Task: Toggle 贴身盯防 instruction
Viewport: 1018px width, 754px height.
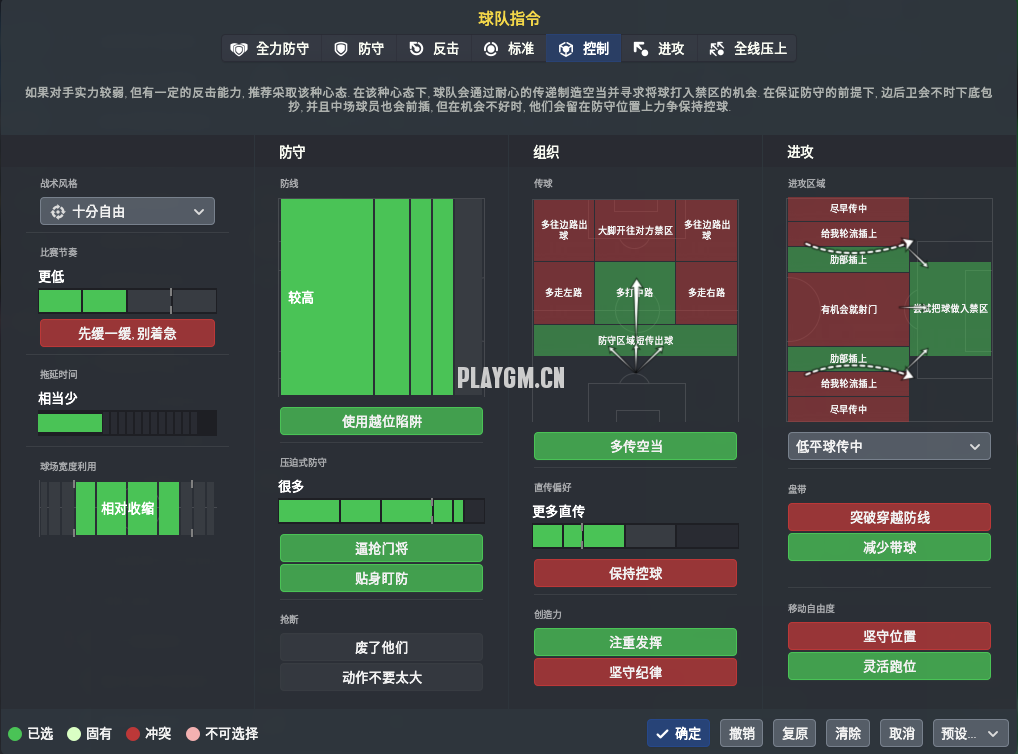Action: click(381, 578)
